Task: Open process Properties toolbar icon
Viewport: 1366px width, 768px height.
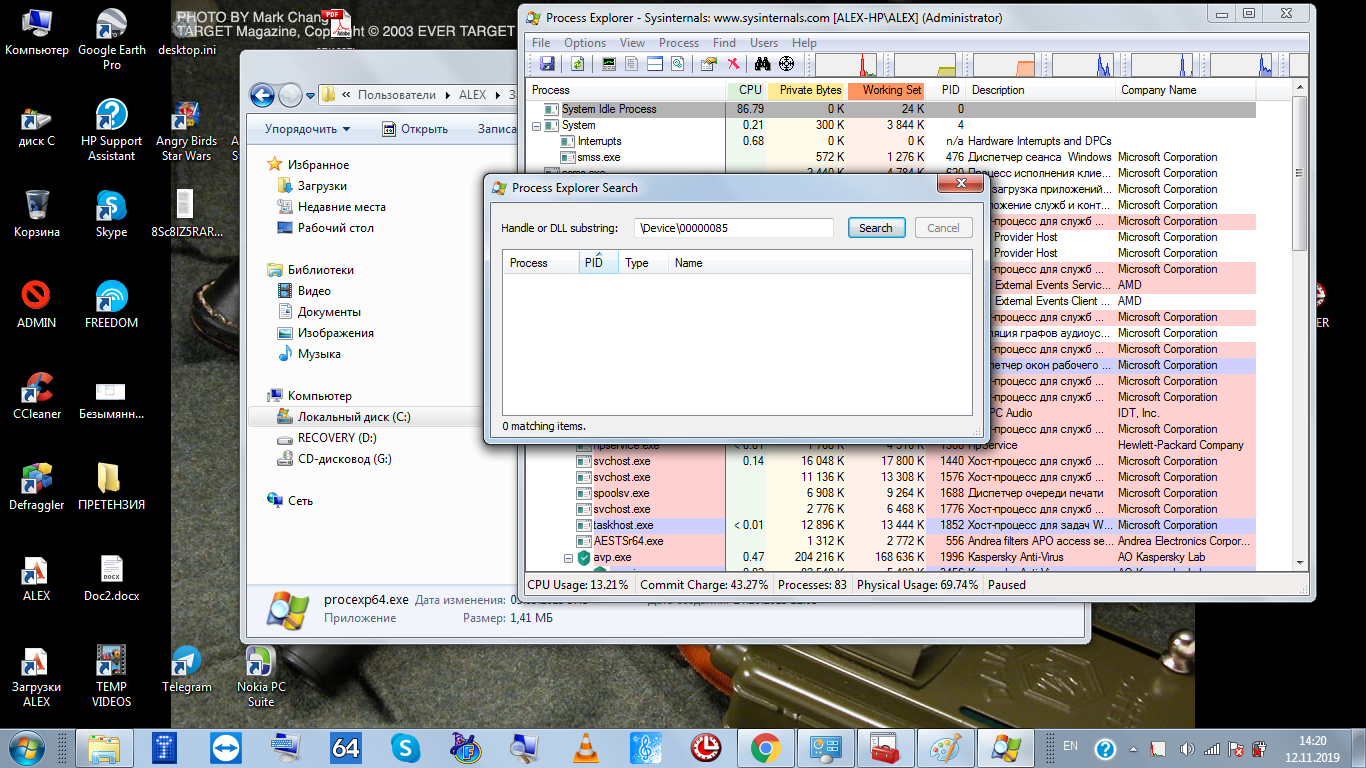Action: [x=709, y=64]
